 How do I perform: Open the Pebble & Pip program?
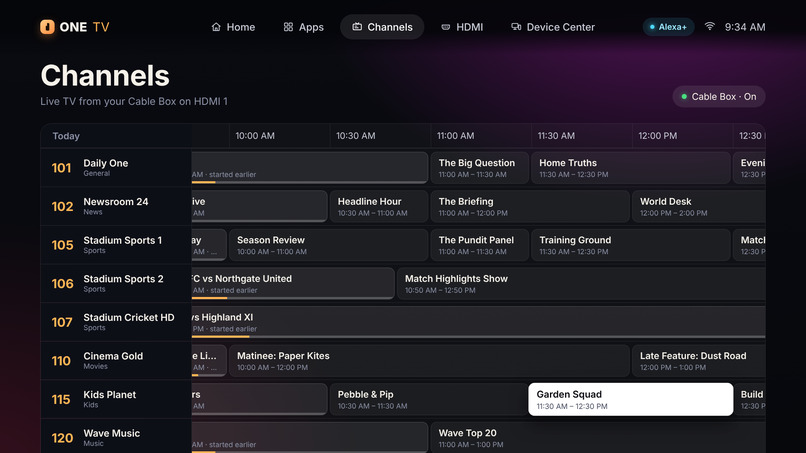click(429, 399)
